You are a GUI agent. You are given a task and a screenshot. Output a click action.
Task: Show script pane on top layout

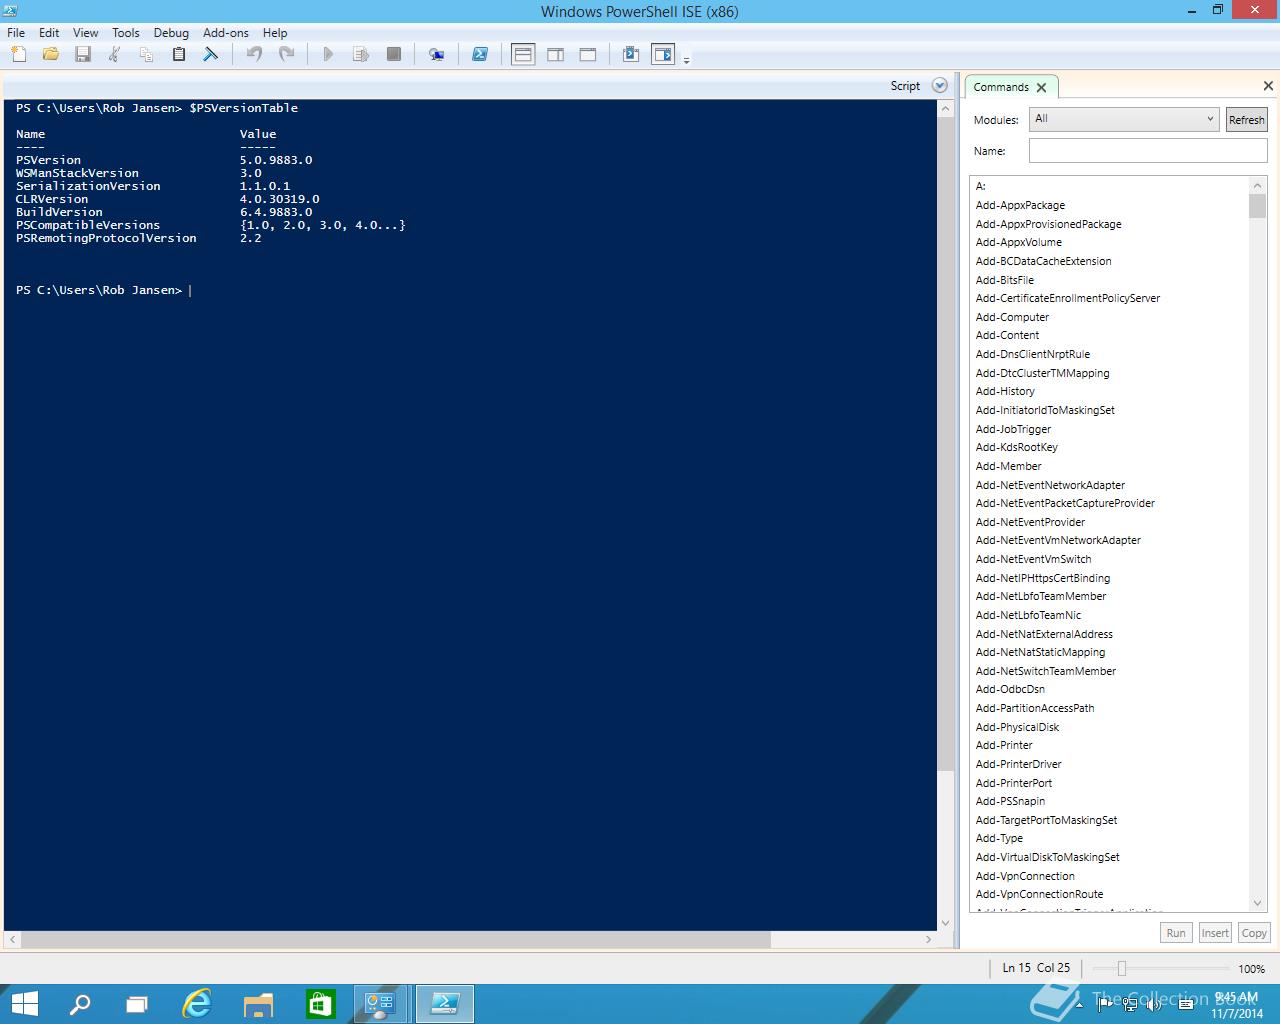pos(523,55)
